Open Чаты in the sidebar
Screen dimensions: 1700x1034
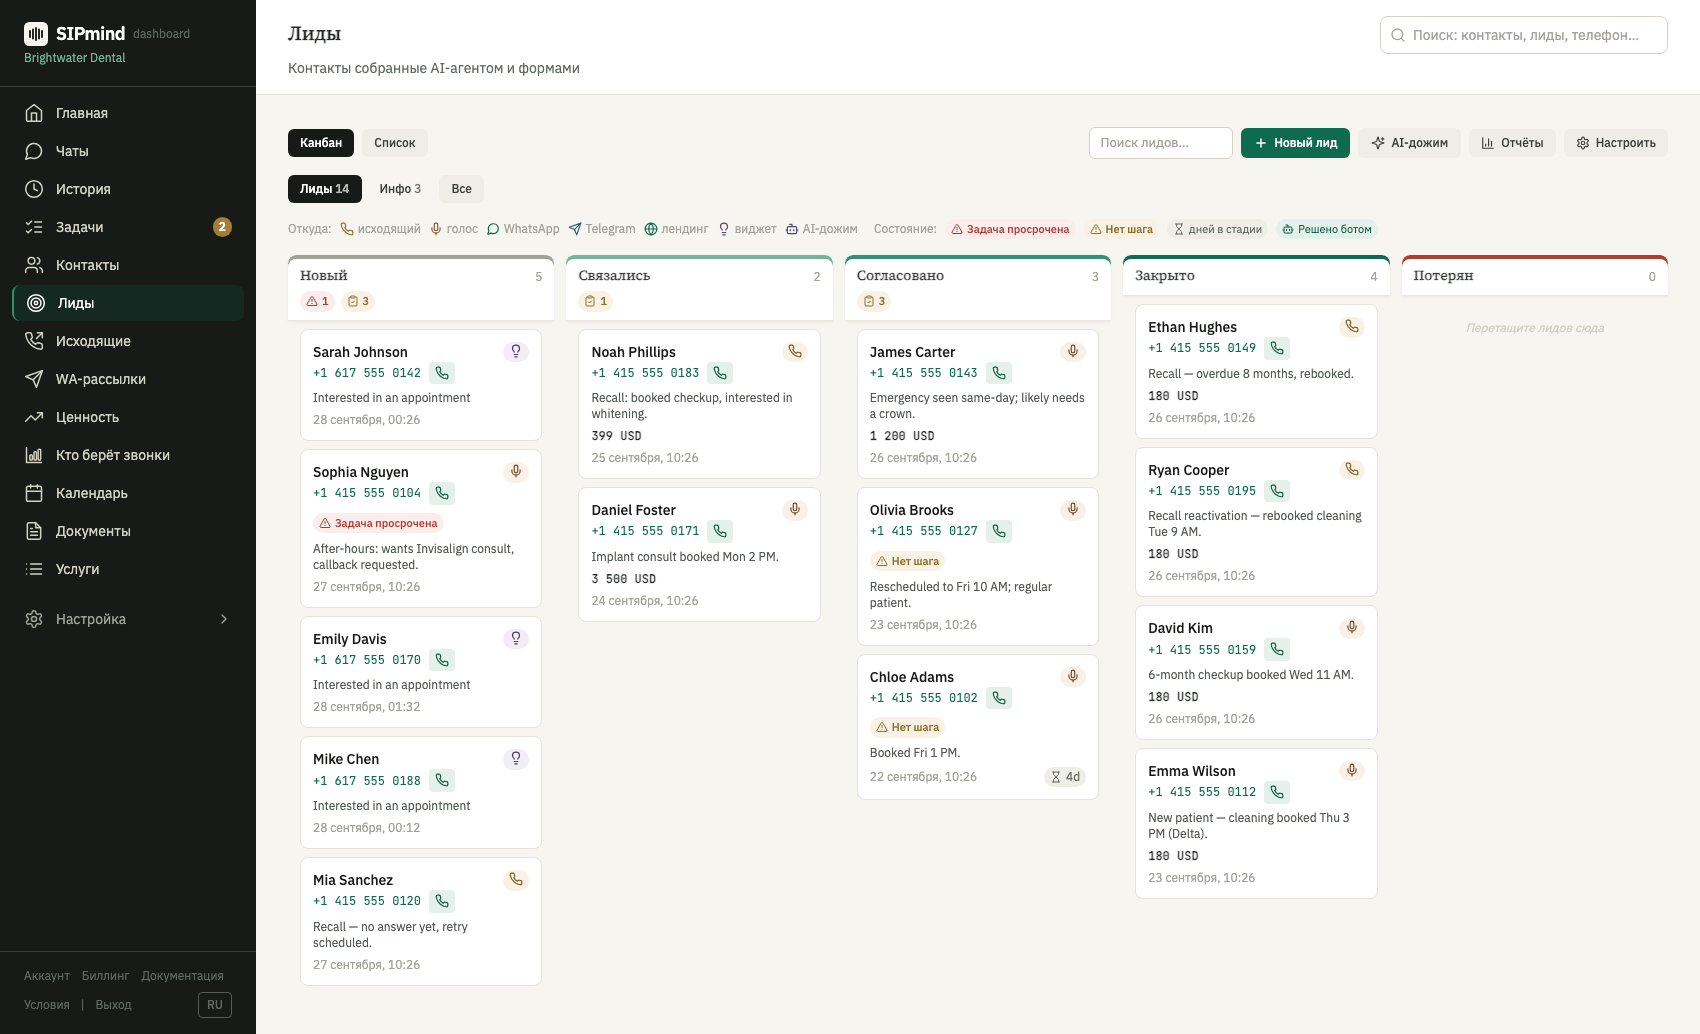[128, 151]
